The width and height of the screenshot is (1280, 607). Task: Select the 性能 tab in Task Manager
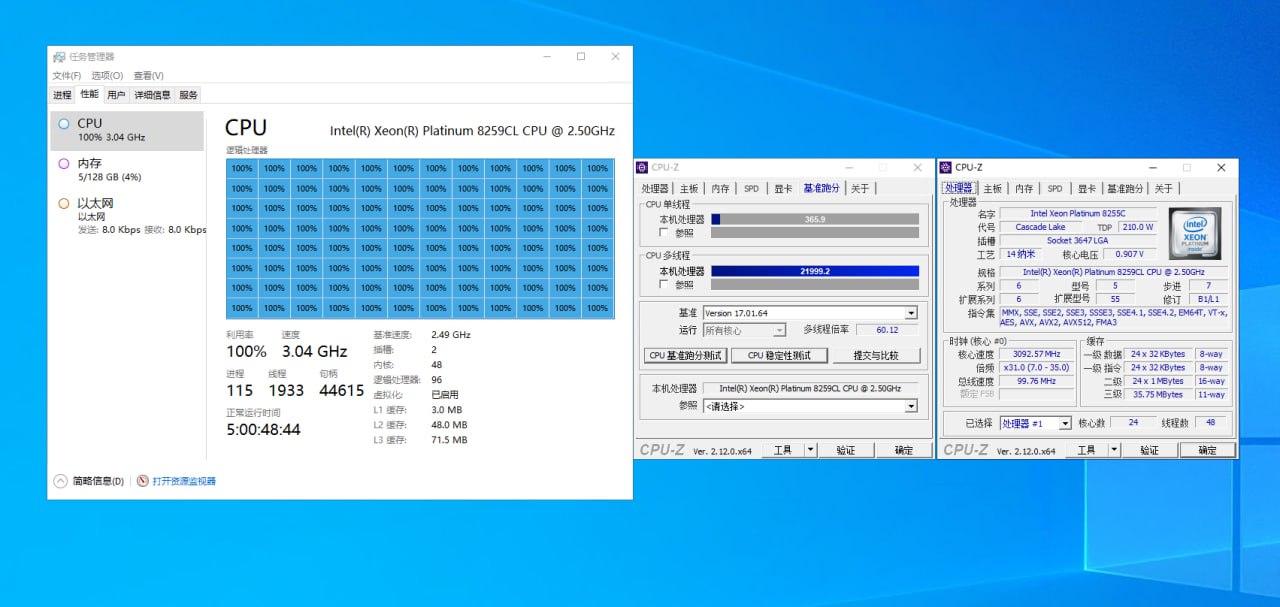[x=90, y=94]
